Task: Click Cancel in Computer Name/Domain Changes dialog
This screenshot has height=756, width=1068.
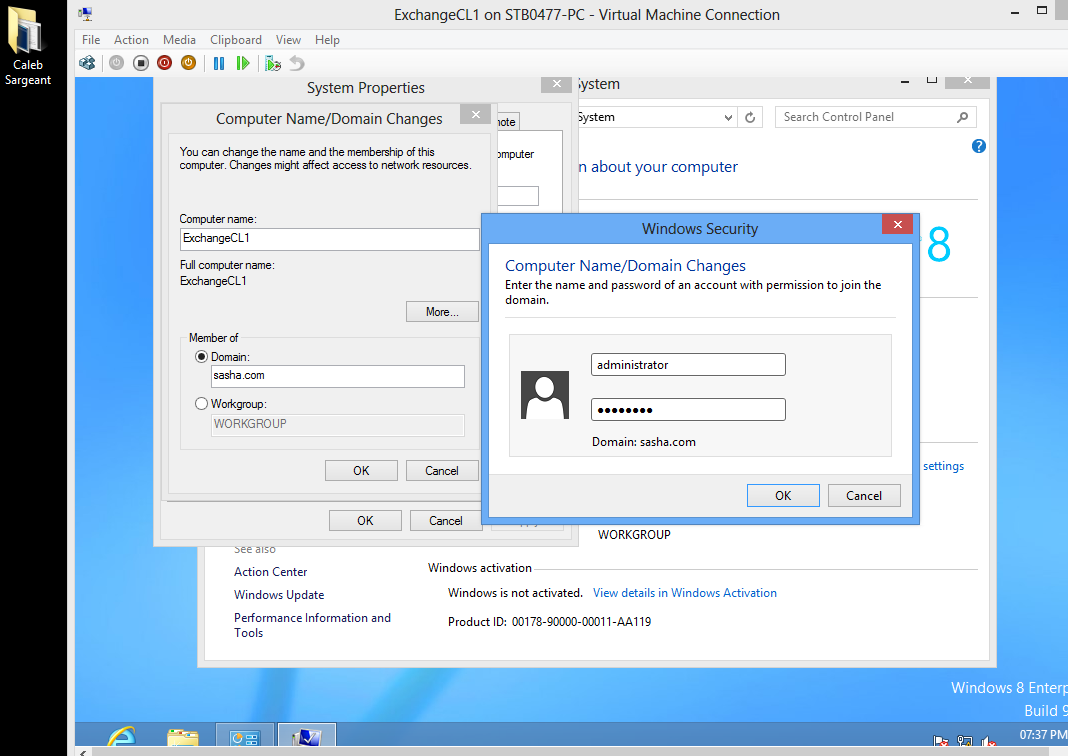Action: 442,471
